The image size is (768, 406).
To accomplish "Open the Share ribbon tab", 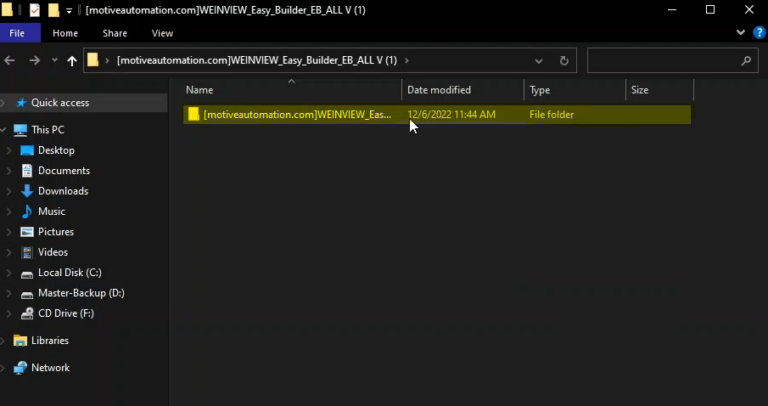I will pyautogui.click(x=115, y=33).
